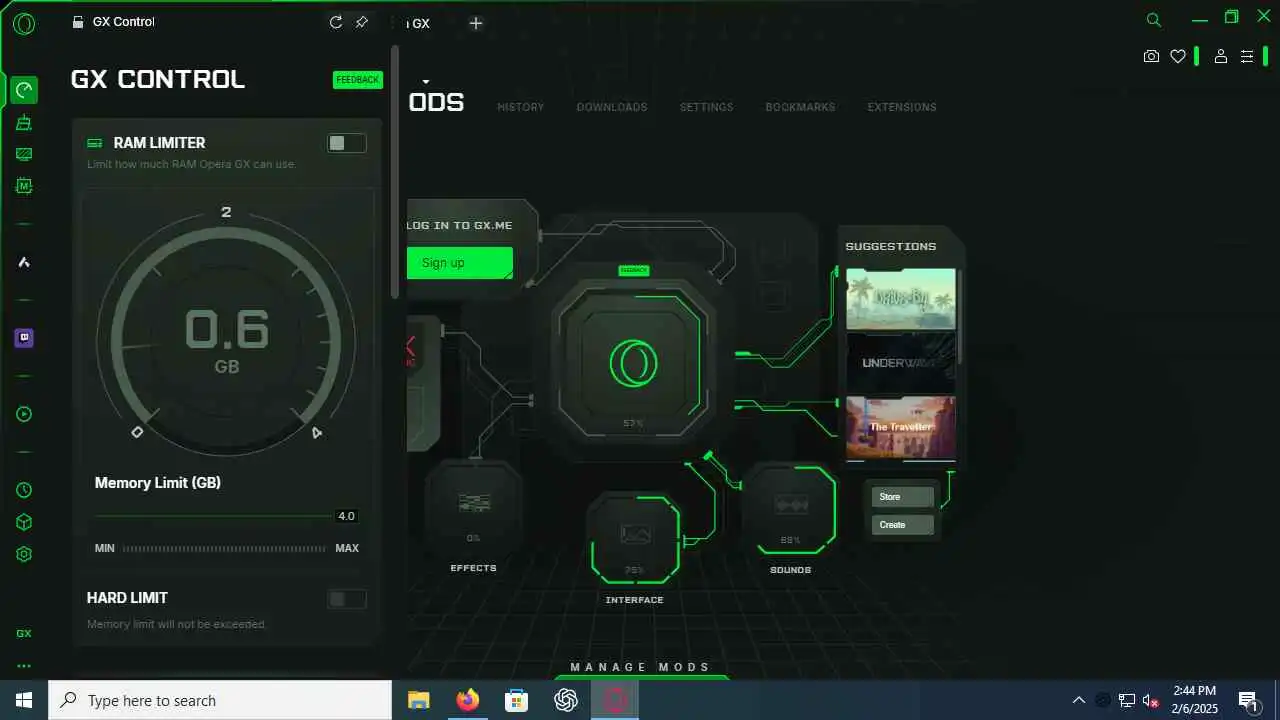This screenshot has width=1280, height=720.
Task: Open the Bookmarks navigation tab
Action: 800,107
